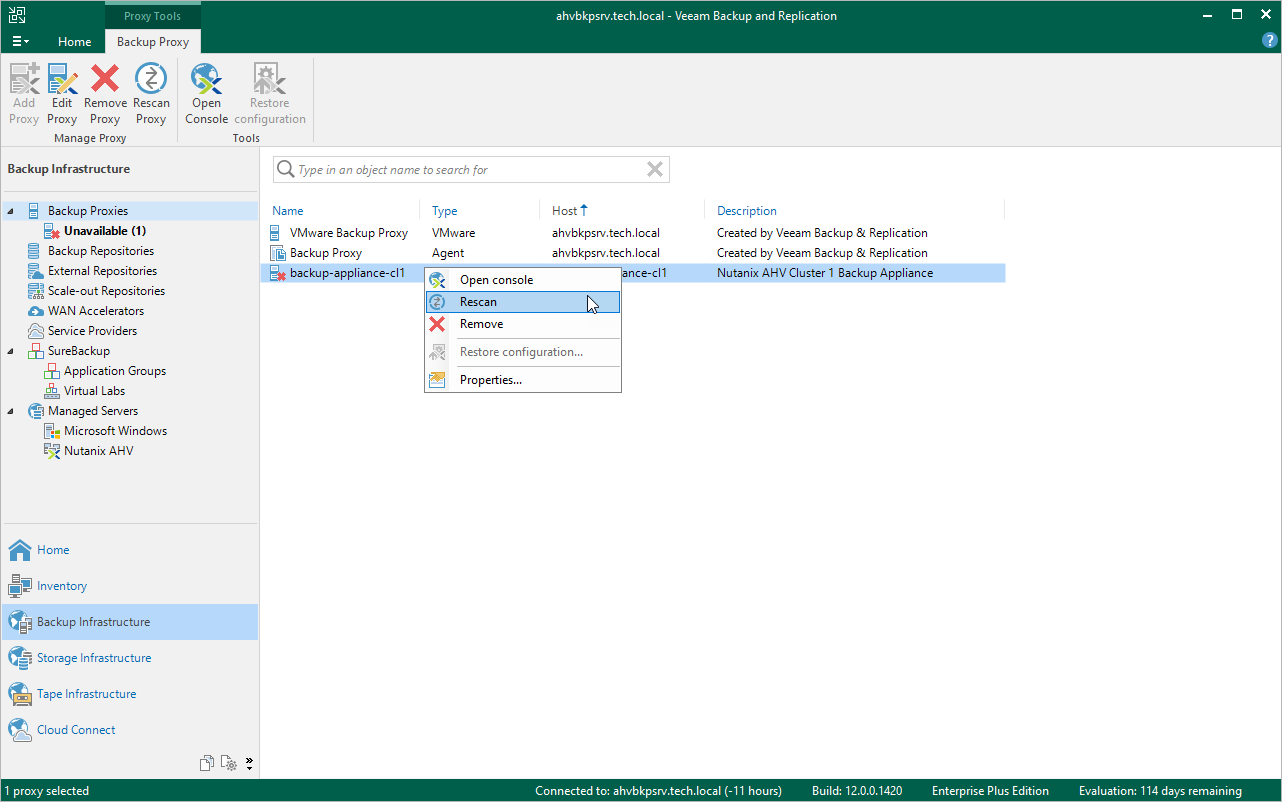Screen dimensions: 1282x802
Task: Open Backup Repositories in the tree
Action: (101, 251)
